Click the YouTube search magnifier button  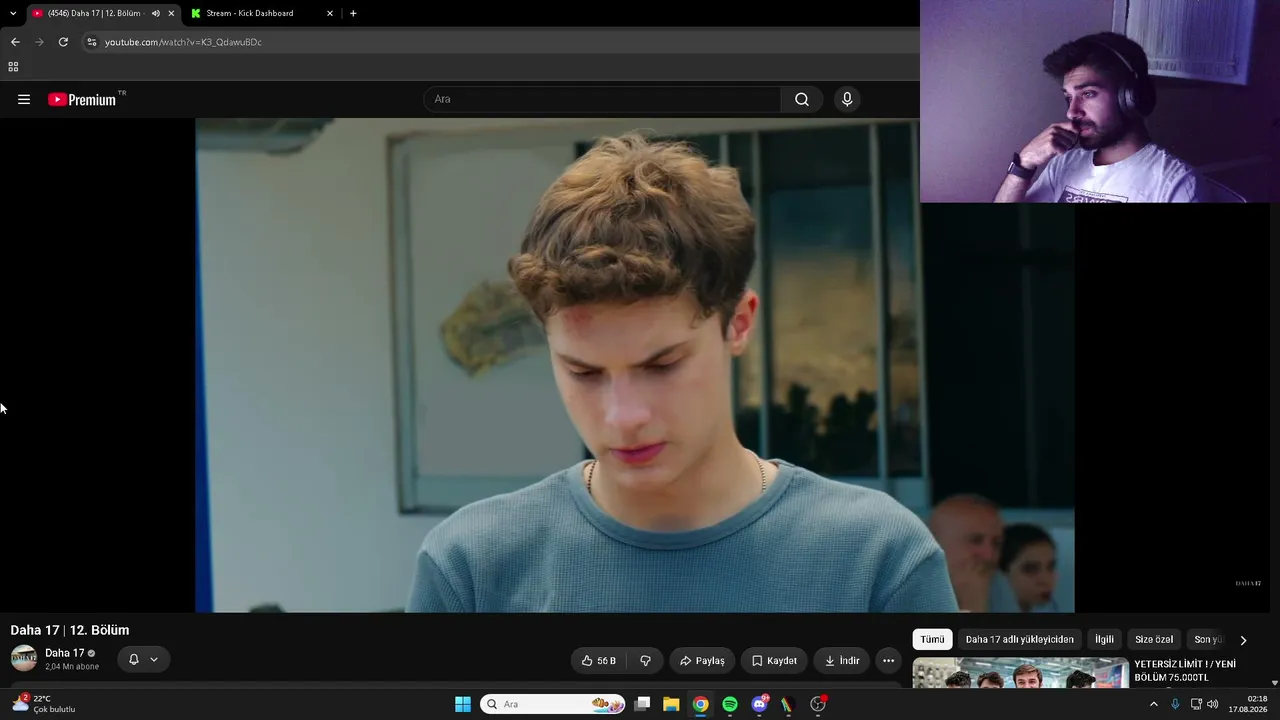tap(802, 99)
